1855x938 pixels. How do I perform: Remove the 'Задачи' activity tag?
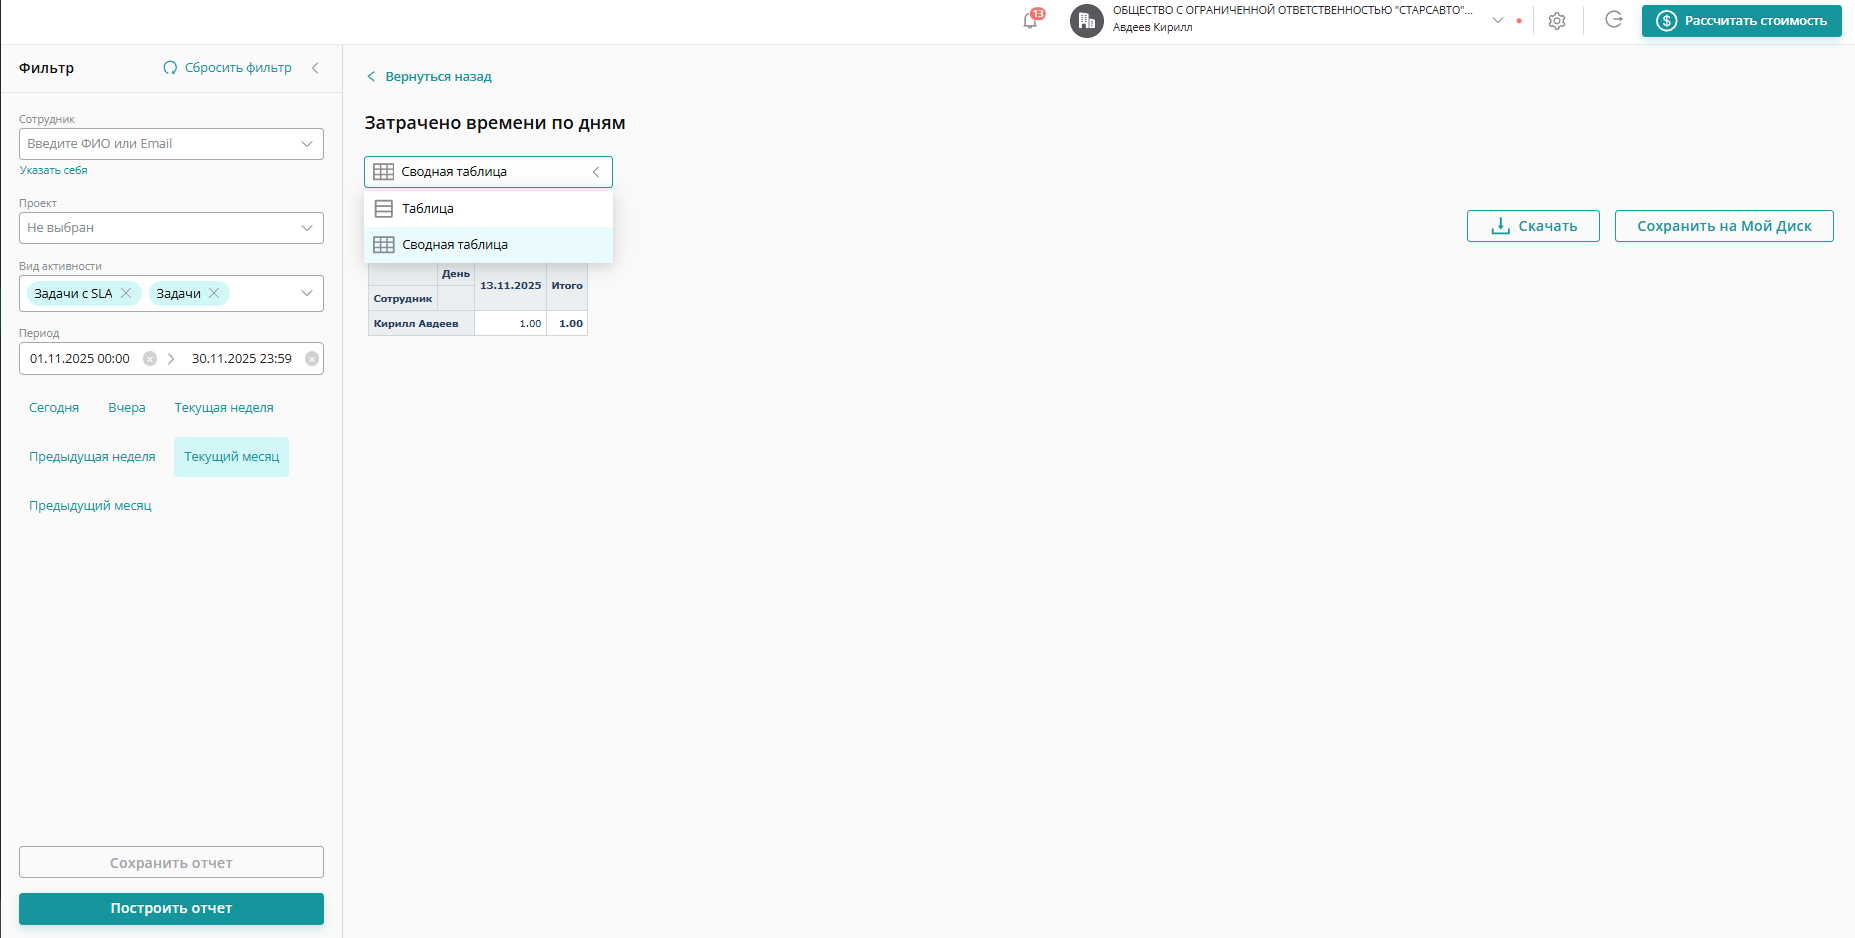214,293
